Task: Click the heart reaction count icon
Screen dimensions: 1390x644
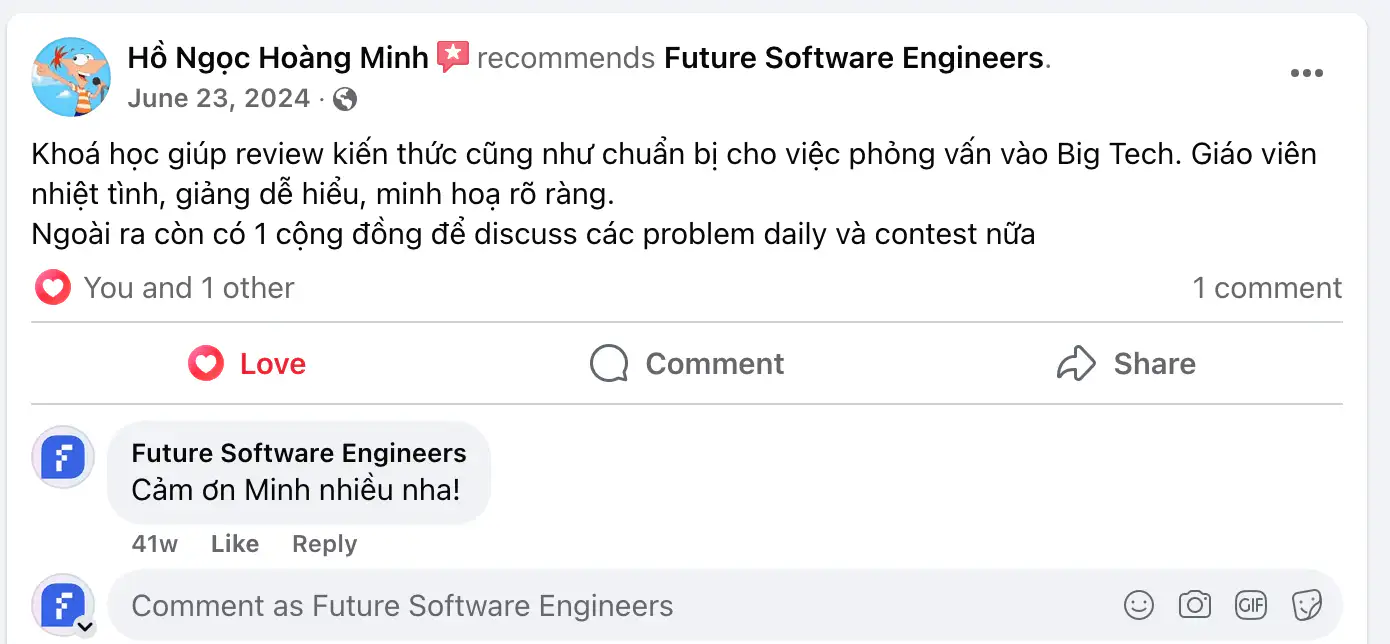Action: tap(52, 288)
